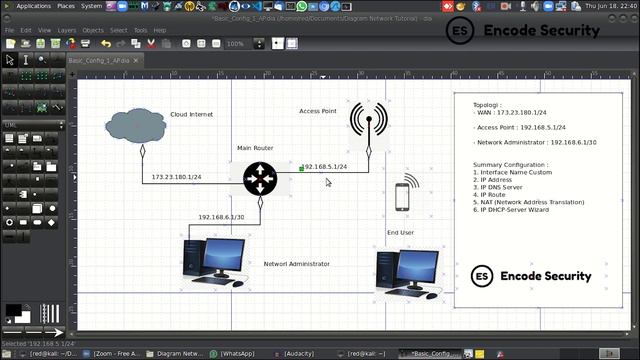Click the zoom 100% input field
This screenshot has height=360, width=640.
238,44
